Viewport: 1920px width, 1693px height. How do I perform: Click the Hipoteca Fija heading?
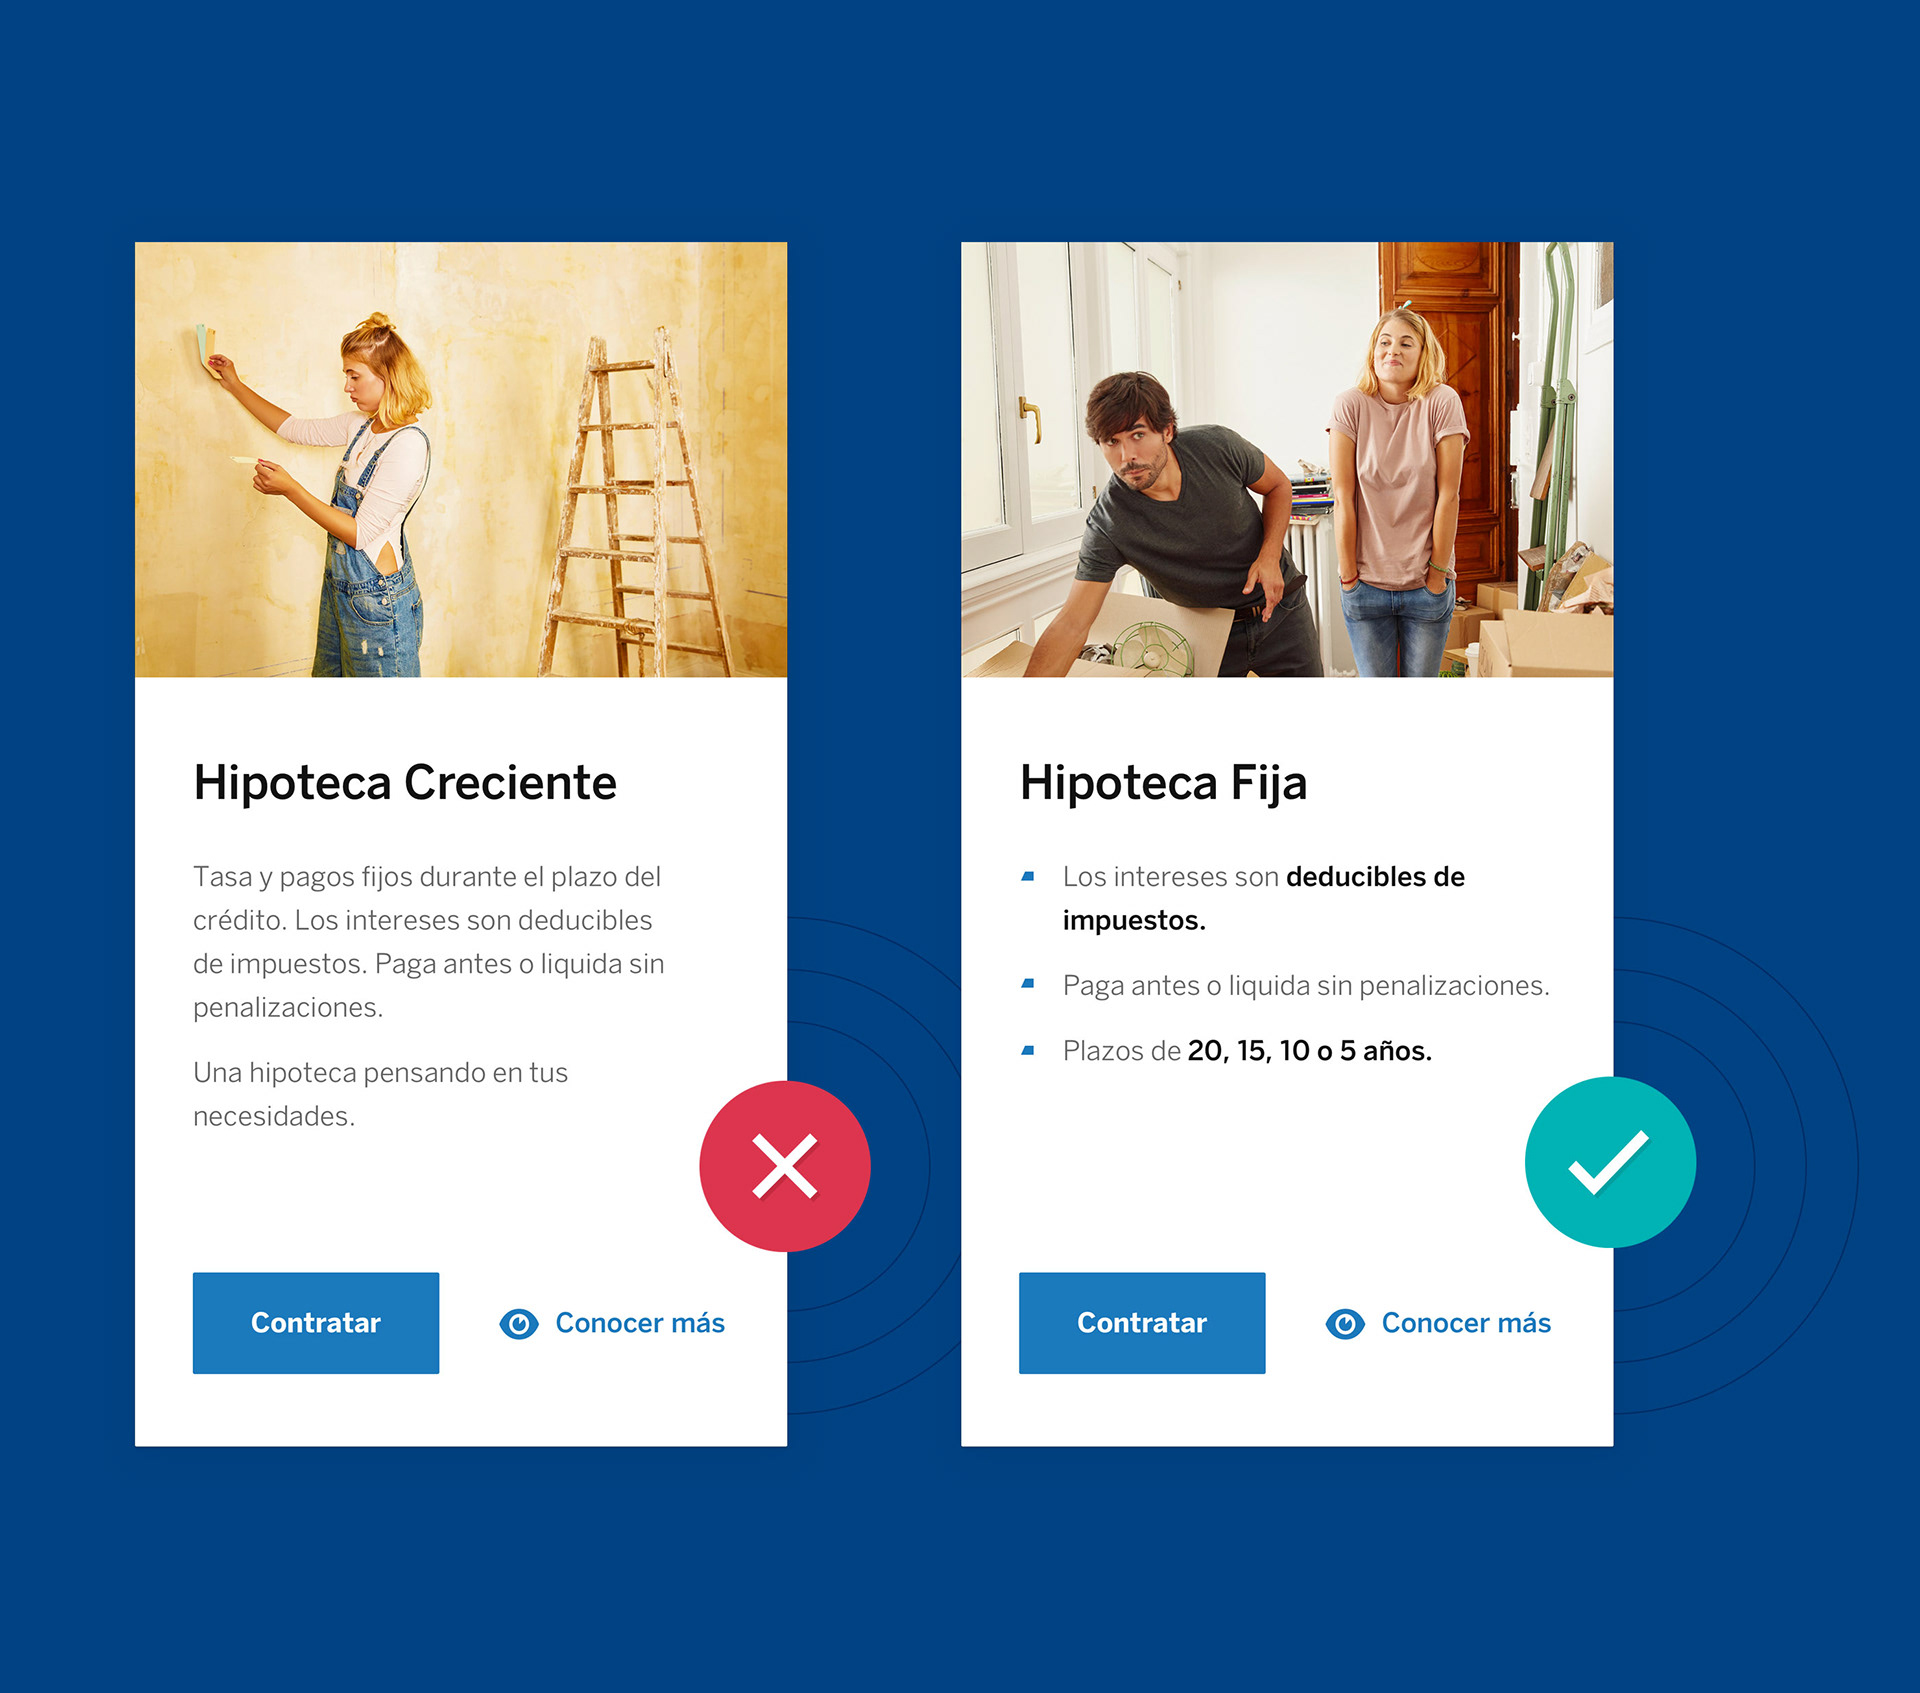[x=1163, y=783]
